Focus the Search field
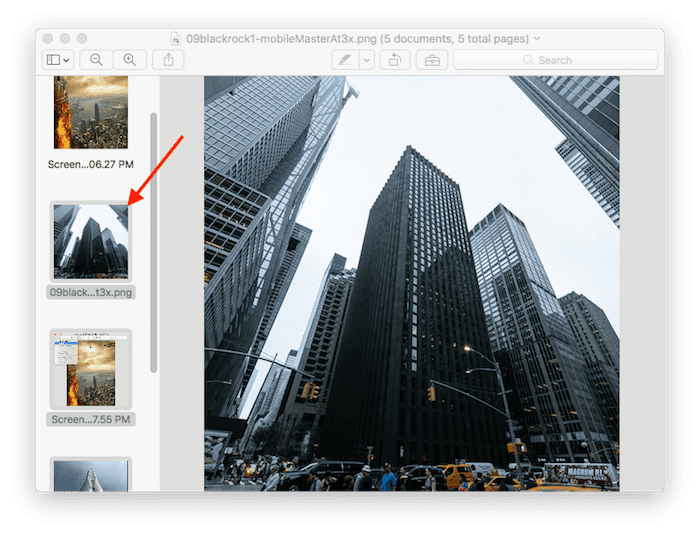This screenshot has height=534, width=700. tap(555, 60)
